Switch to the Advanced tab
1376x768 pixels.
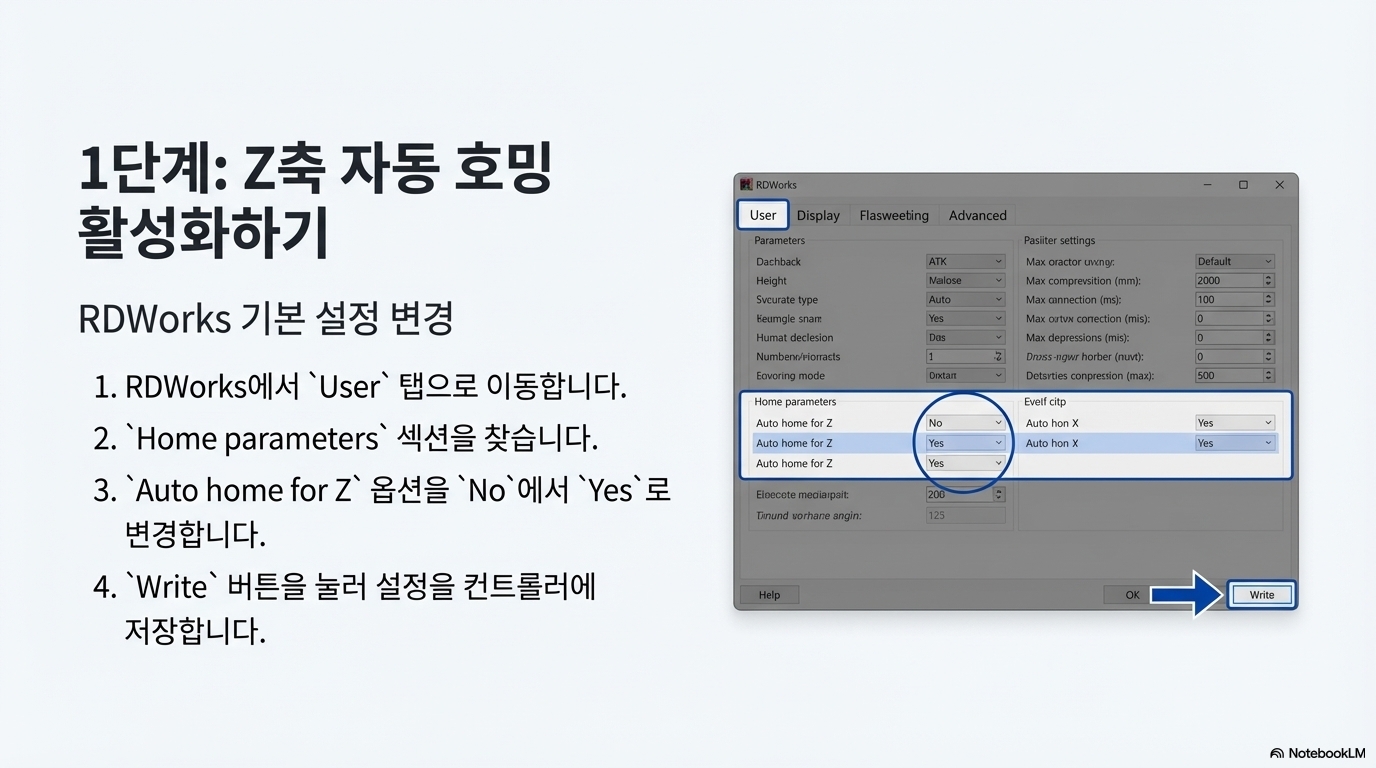click(x=977, y=215)
